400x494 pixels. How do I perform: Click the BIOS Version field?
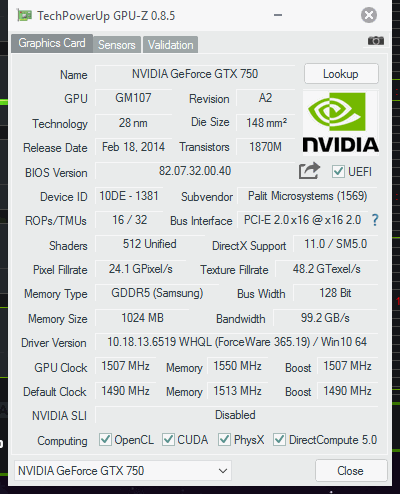click(x=195, y=171)
